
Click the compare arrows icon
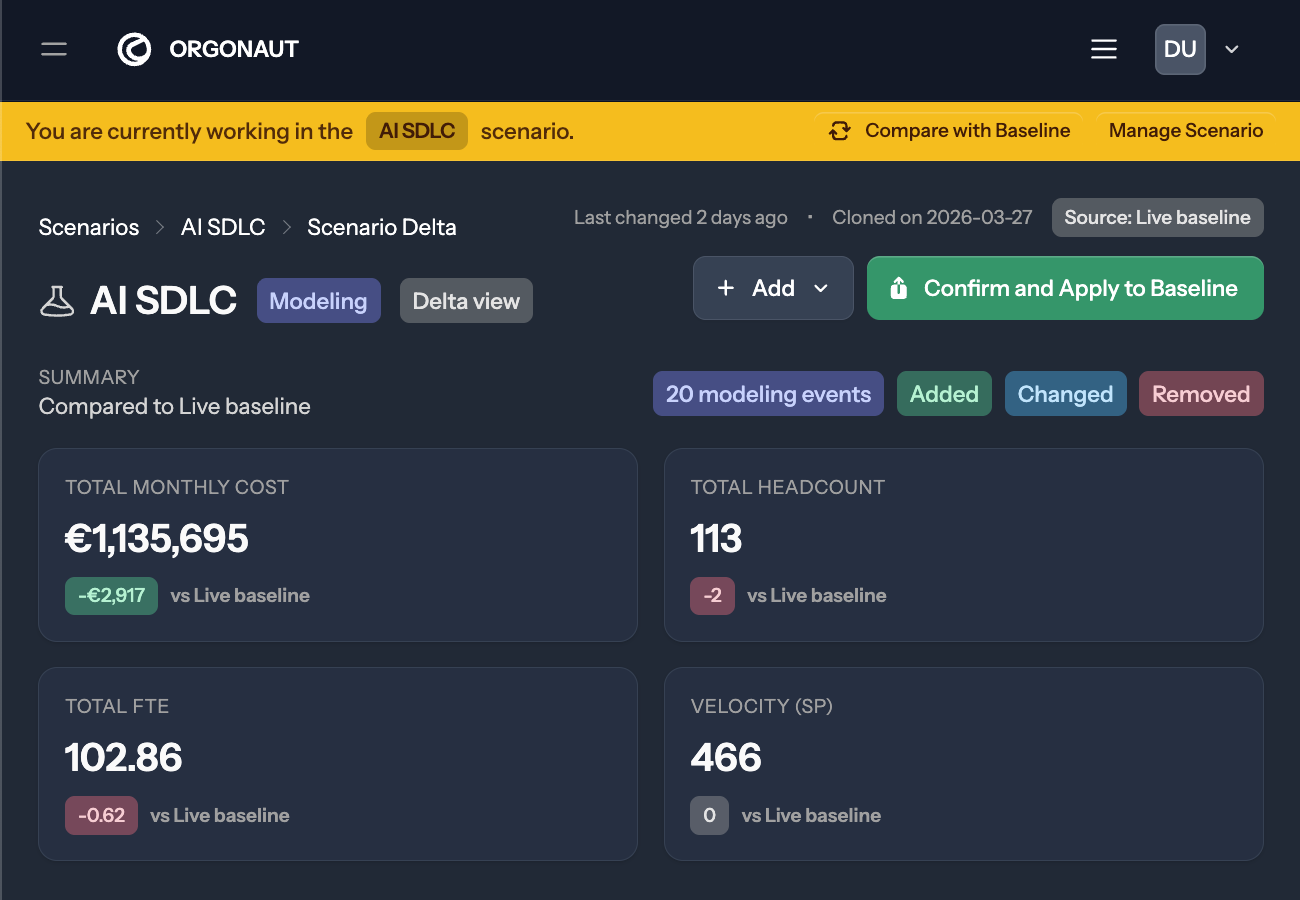840,131
